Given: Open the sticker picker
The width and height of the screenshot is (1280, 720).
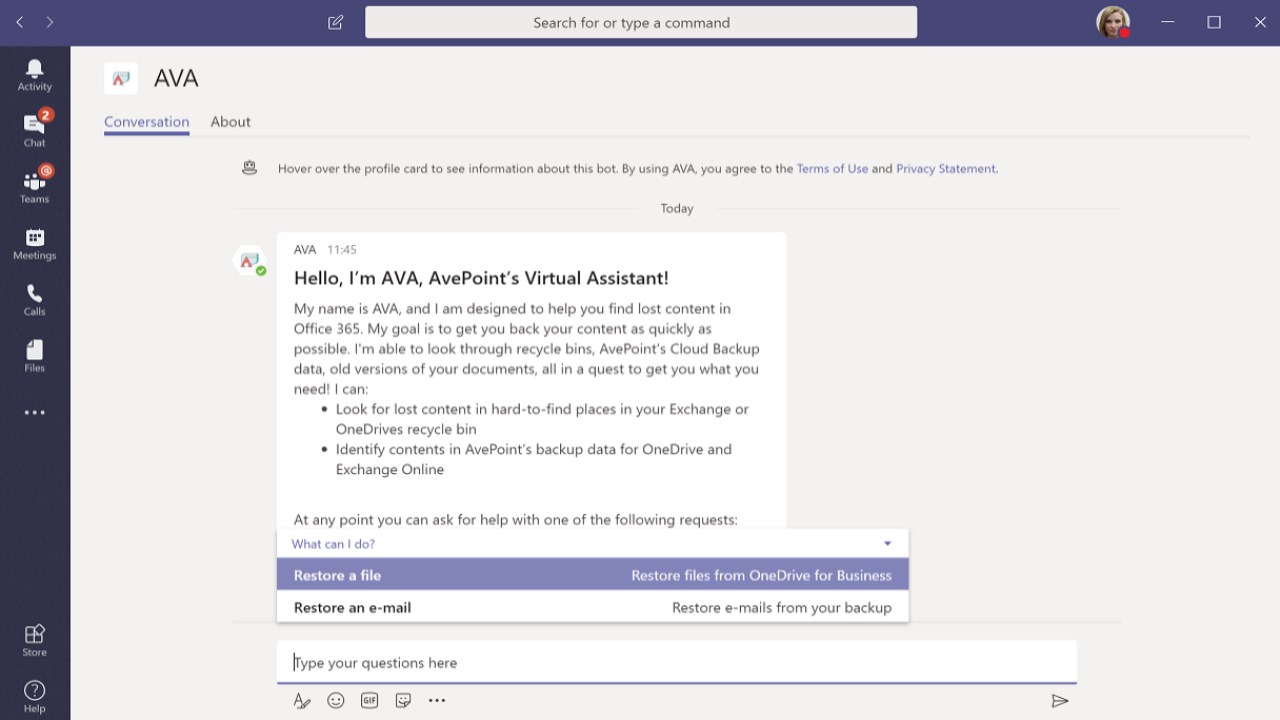Looking at the screenshot, I should (403, 701).
